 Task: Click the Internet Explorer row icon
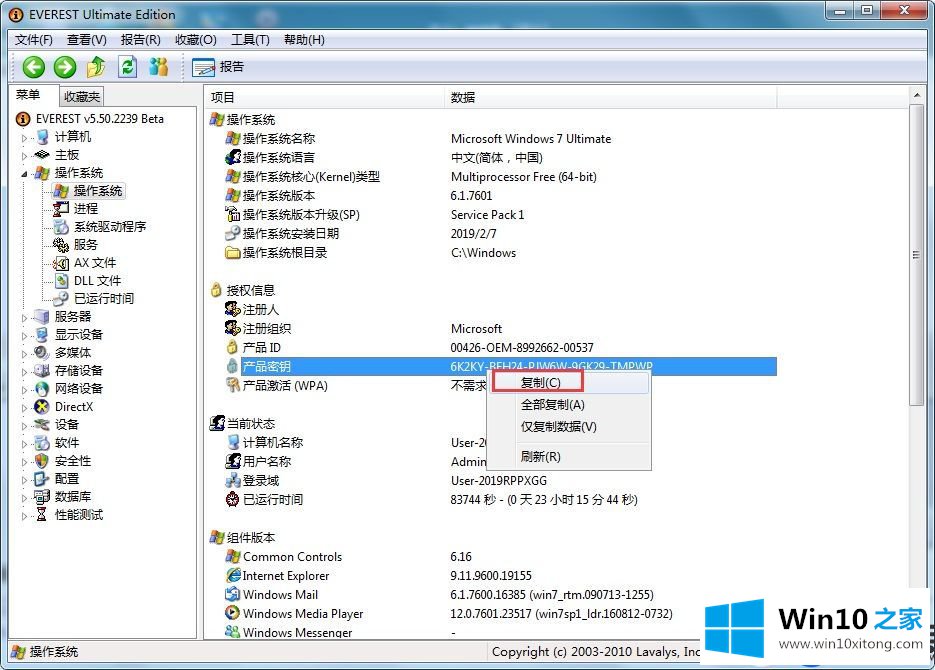(233, 575)
